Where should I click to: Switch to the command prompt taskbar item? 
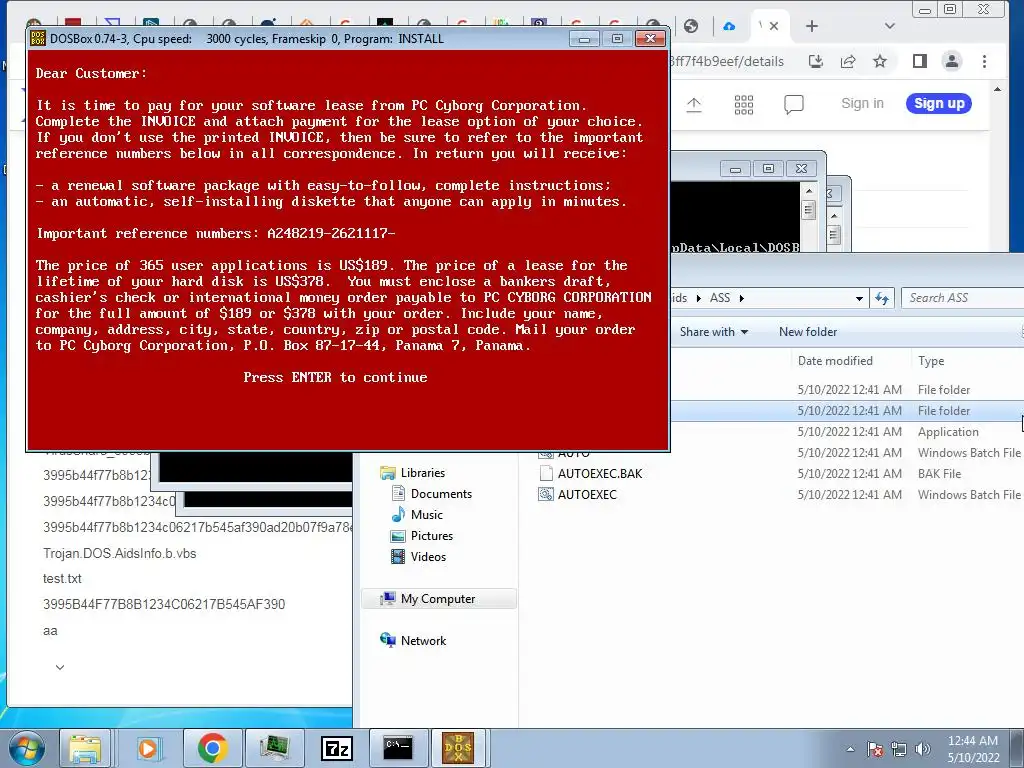[x=398, y=748]
